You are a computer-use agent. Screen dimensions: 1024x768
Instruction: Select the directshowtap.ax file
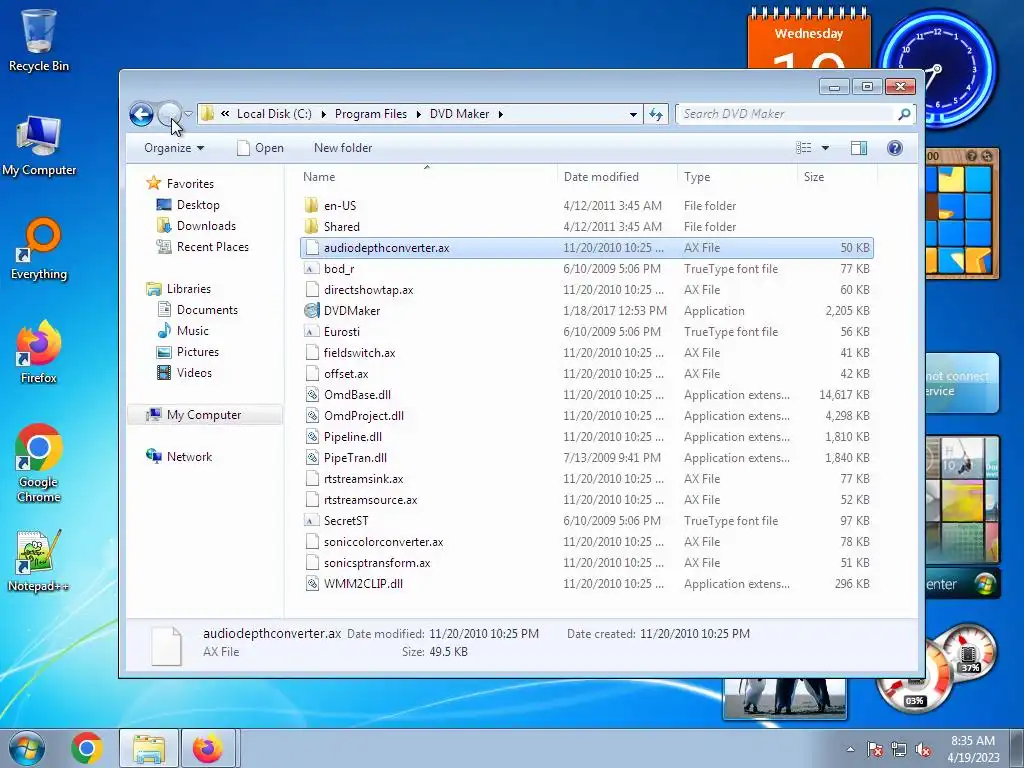[x=368, y=290]
